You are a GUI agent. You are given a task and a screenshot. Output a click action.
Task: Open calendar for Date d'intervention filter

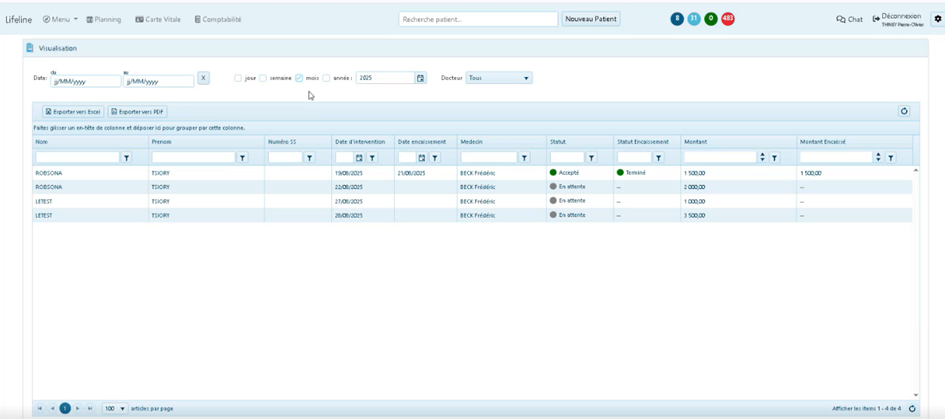(359, 157)
